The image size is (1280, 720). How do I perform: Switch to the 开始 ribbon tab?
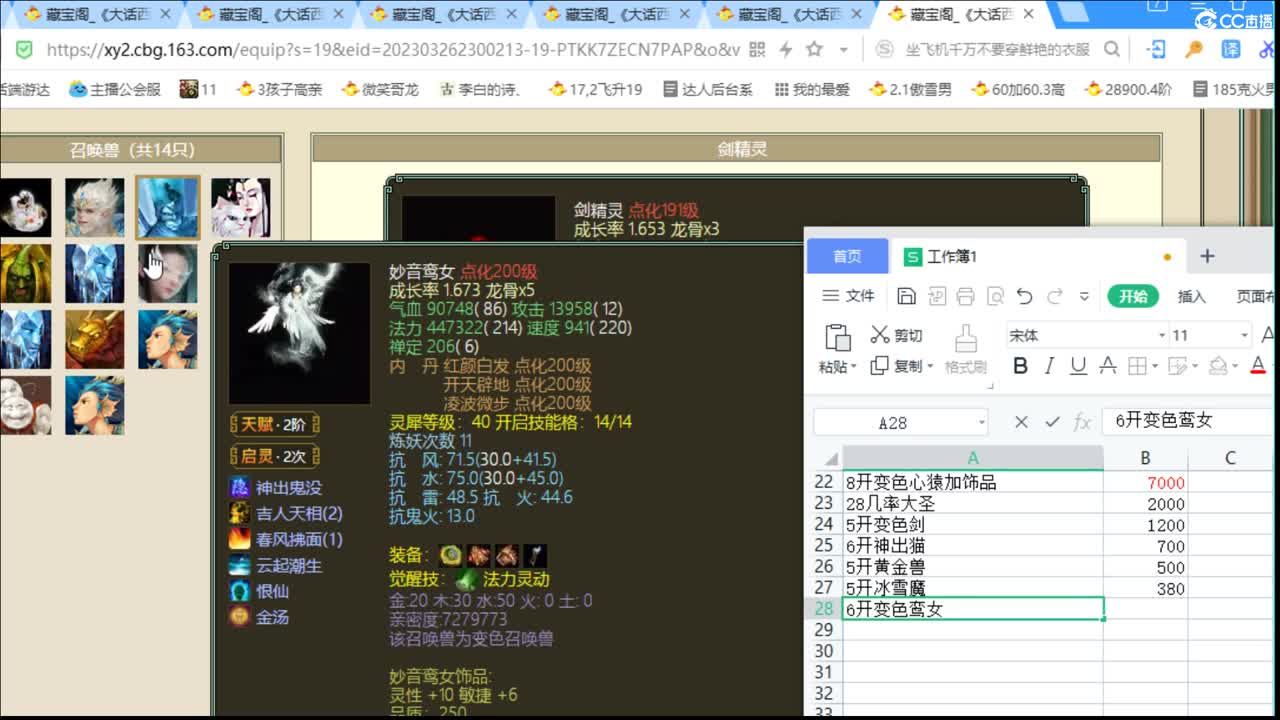[1133, 296]
